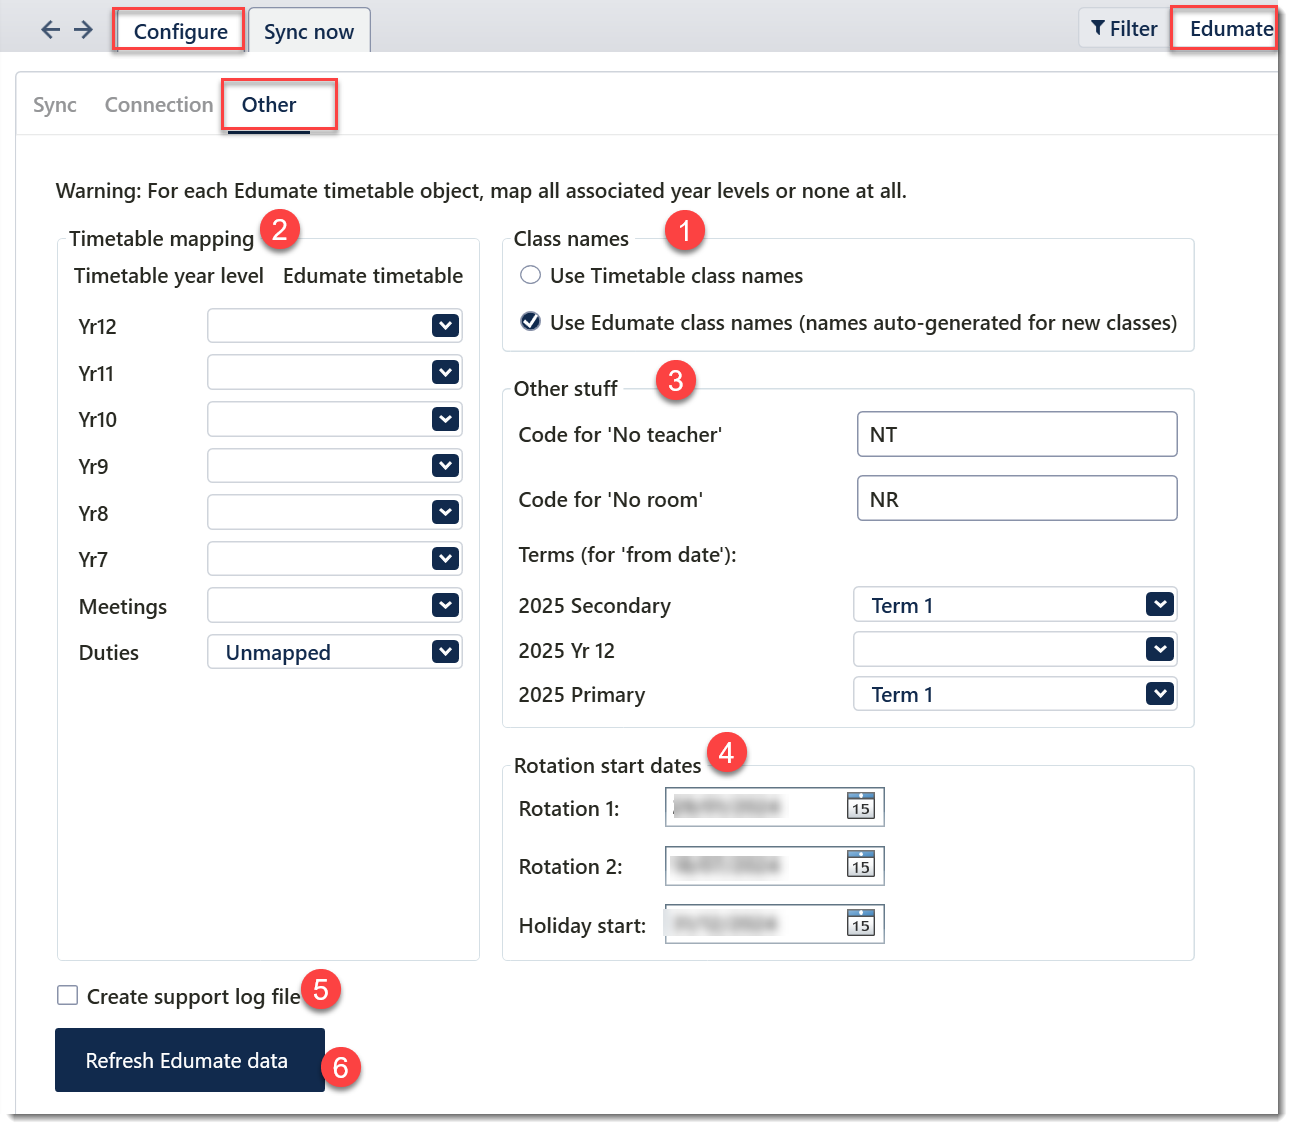Image resolution: width=1293 pixels, height=1129 pixels.
Task: Open the Duties dropdown showing Unmapped
Action: [334, 652]
